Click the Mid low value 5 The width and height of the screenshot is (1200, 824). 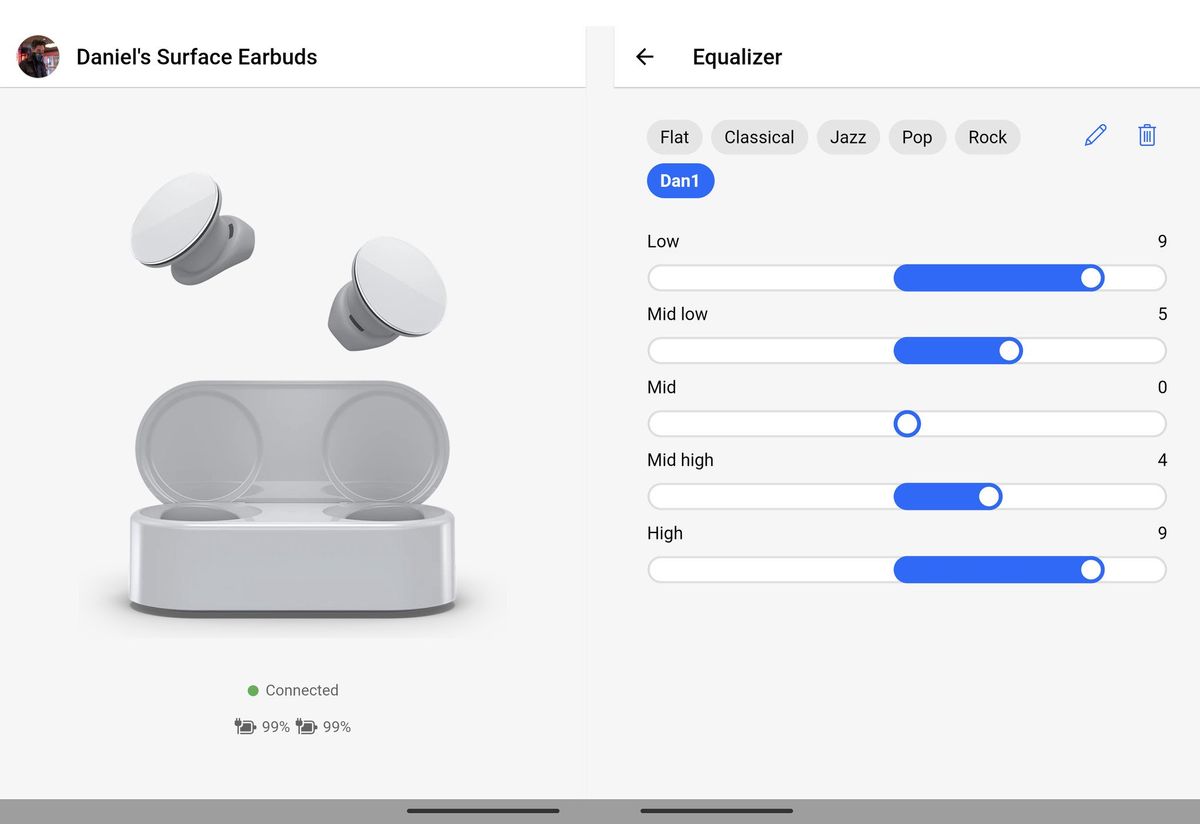coord(1162,314)
